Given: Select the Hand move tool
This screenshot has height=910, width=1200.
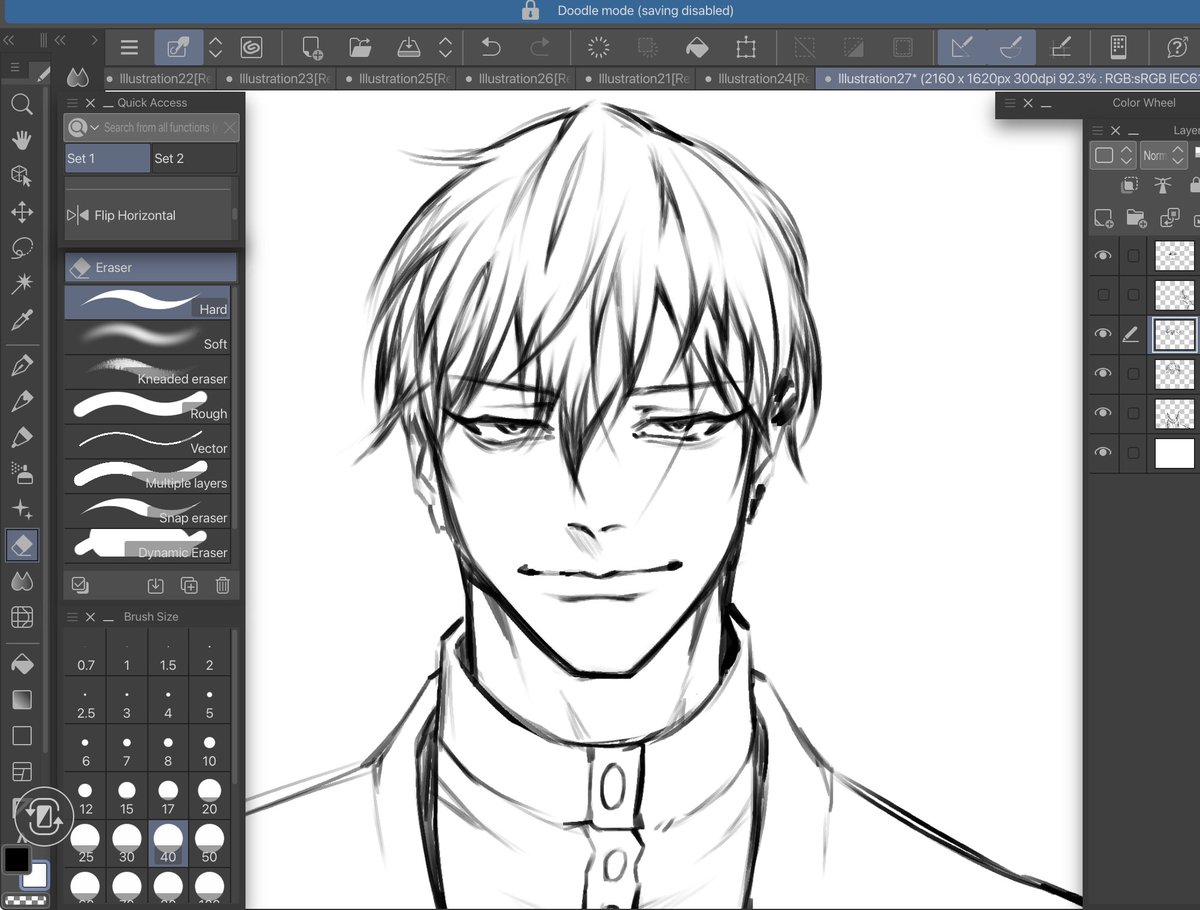Looking at the screenshot, I should pos(21,140).
